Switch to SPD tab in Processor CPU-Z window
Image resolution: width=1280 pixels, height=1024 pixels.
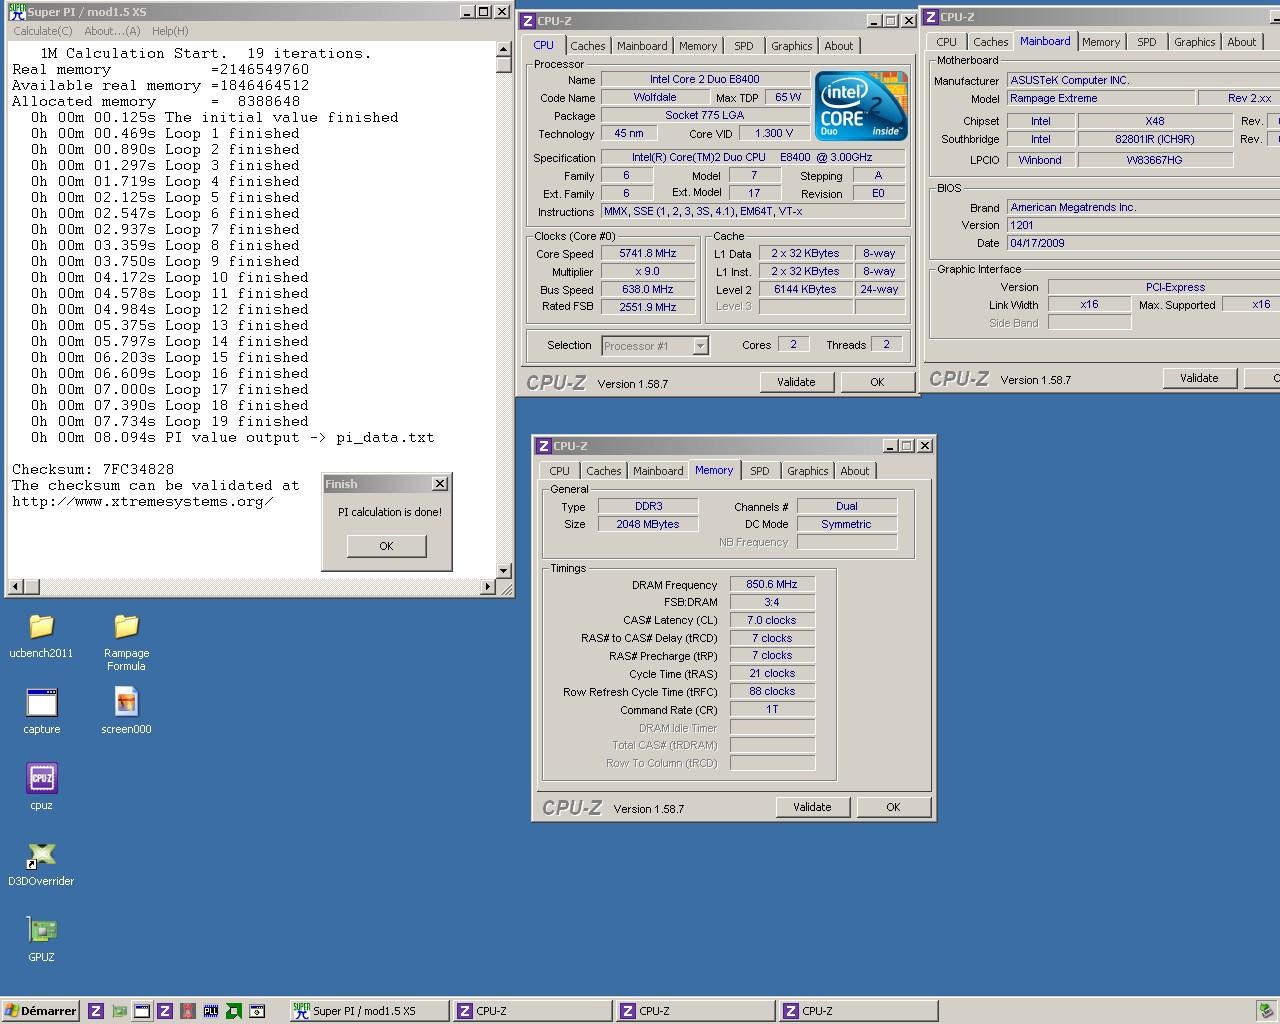(x=744, y=46)
